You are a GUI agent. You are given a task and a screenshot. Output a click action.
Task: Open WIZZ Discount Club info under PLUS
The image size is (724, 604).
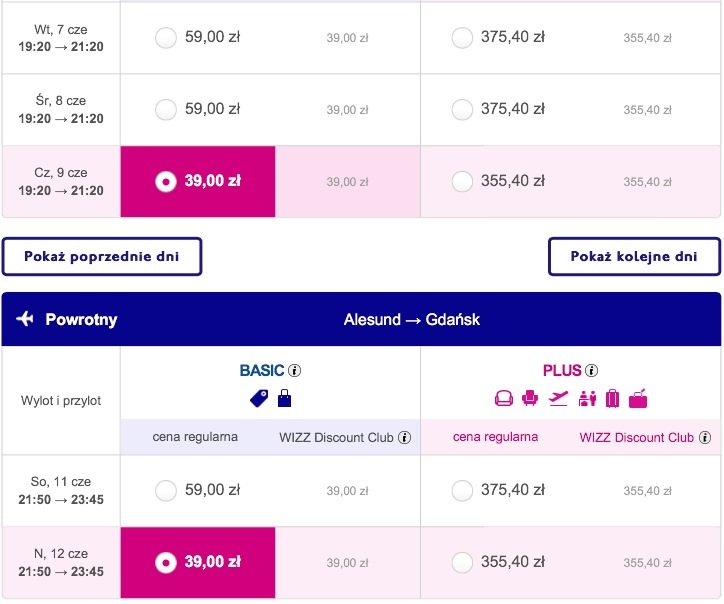[705, 437]
